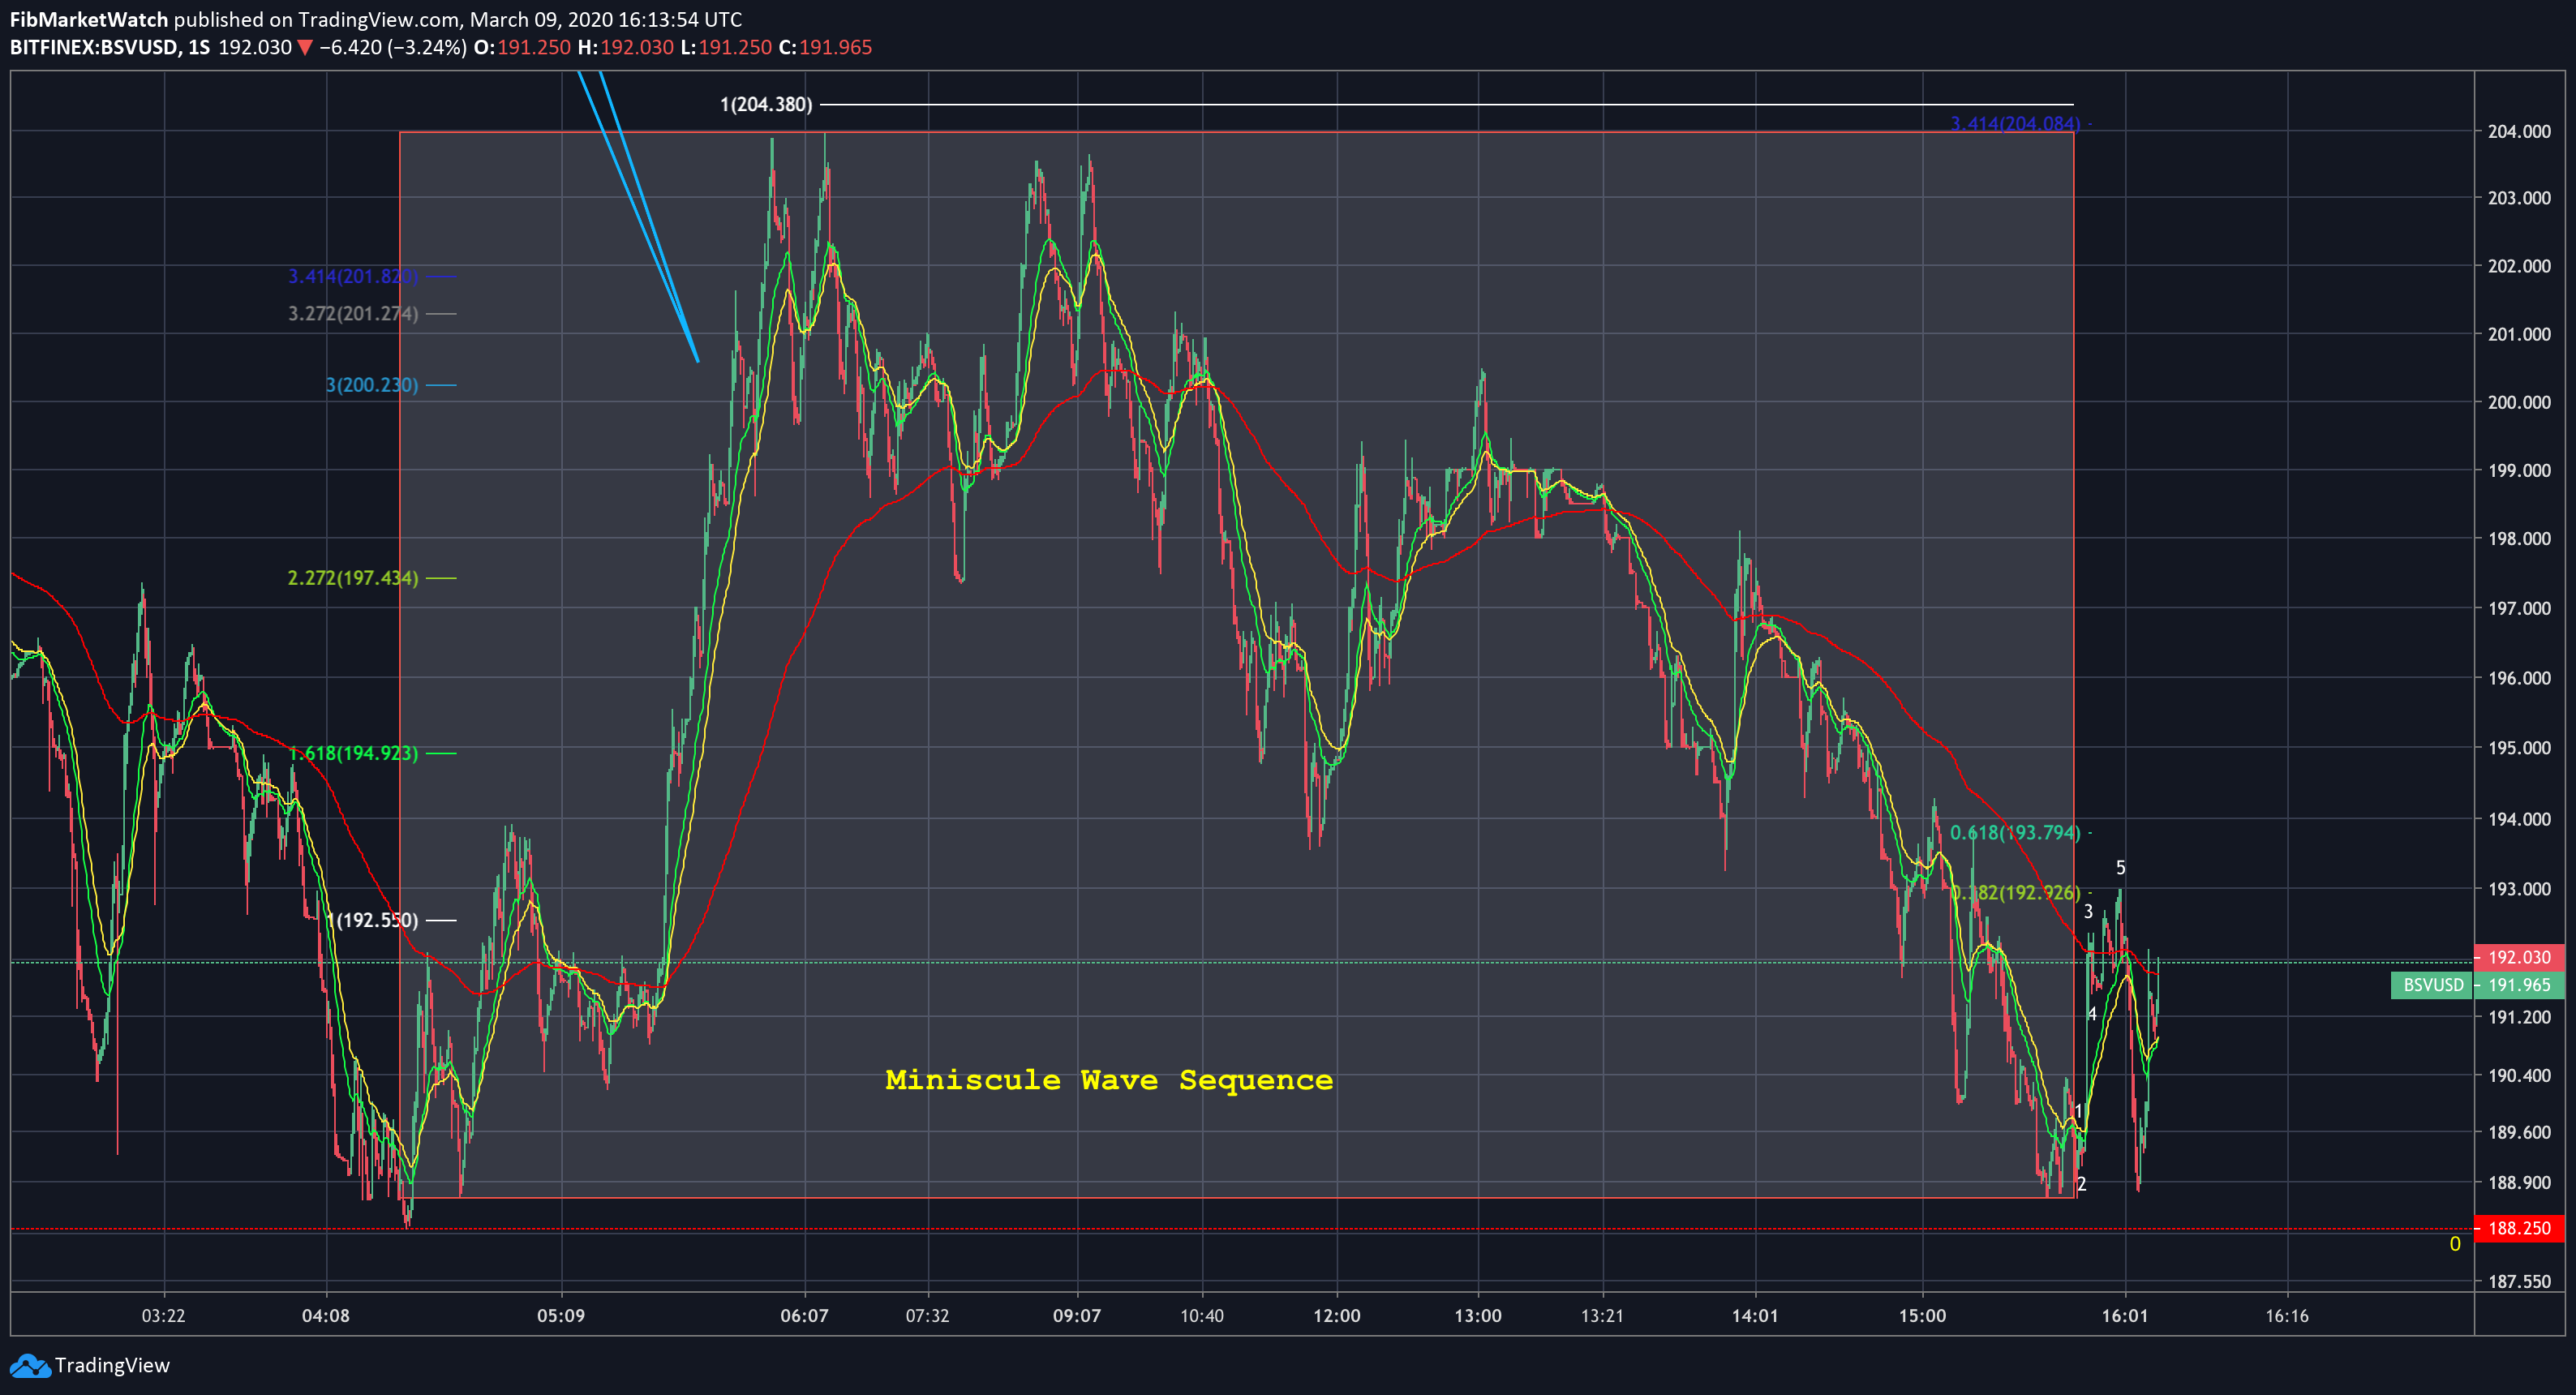Click the H:192.030 high value
The height and width of the screenshot is (1395, 2576).
point(626,47)
